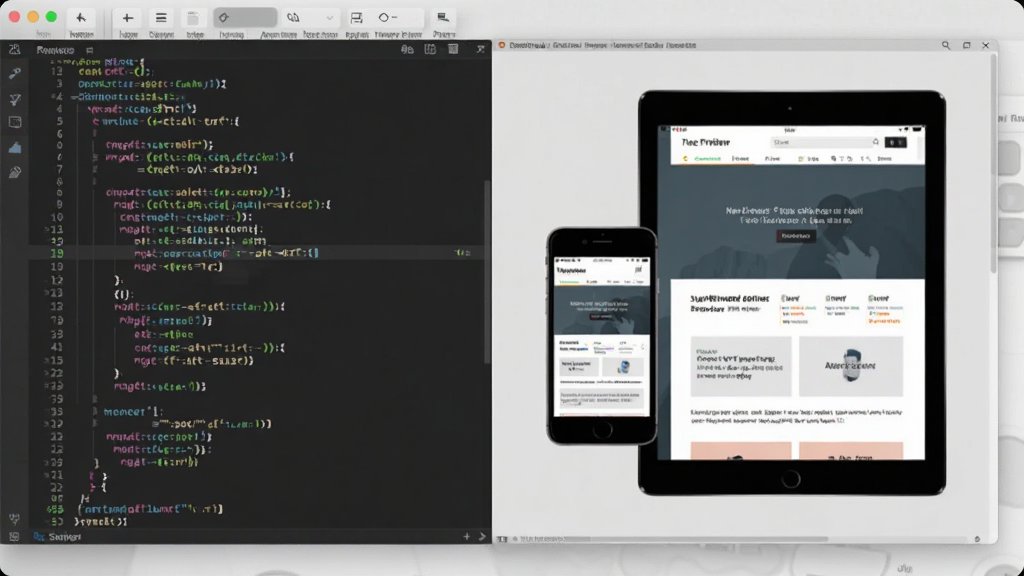Click the blue shape icon in left sidebar
Image resolution: width=1024 pixels, height=576 pixels.
(14, 148)
